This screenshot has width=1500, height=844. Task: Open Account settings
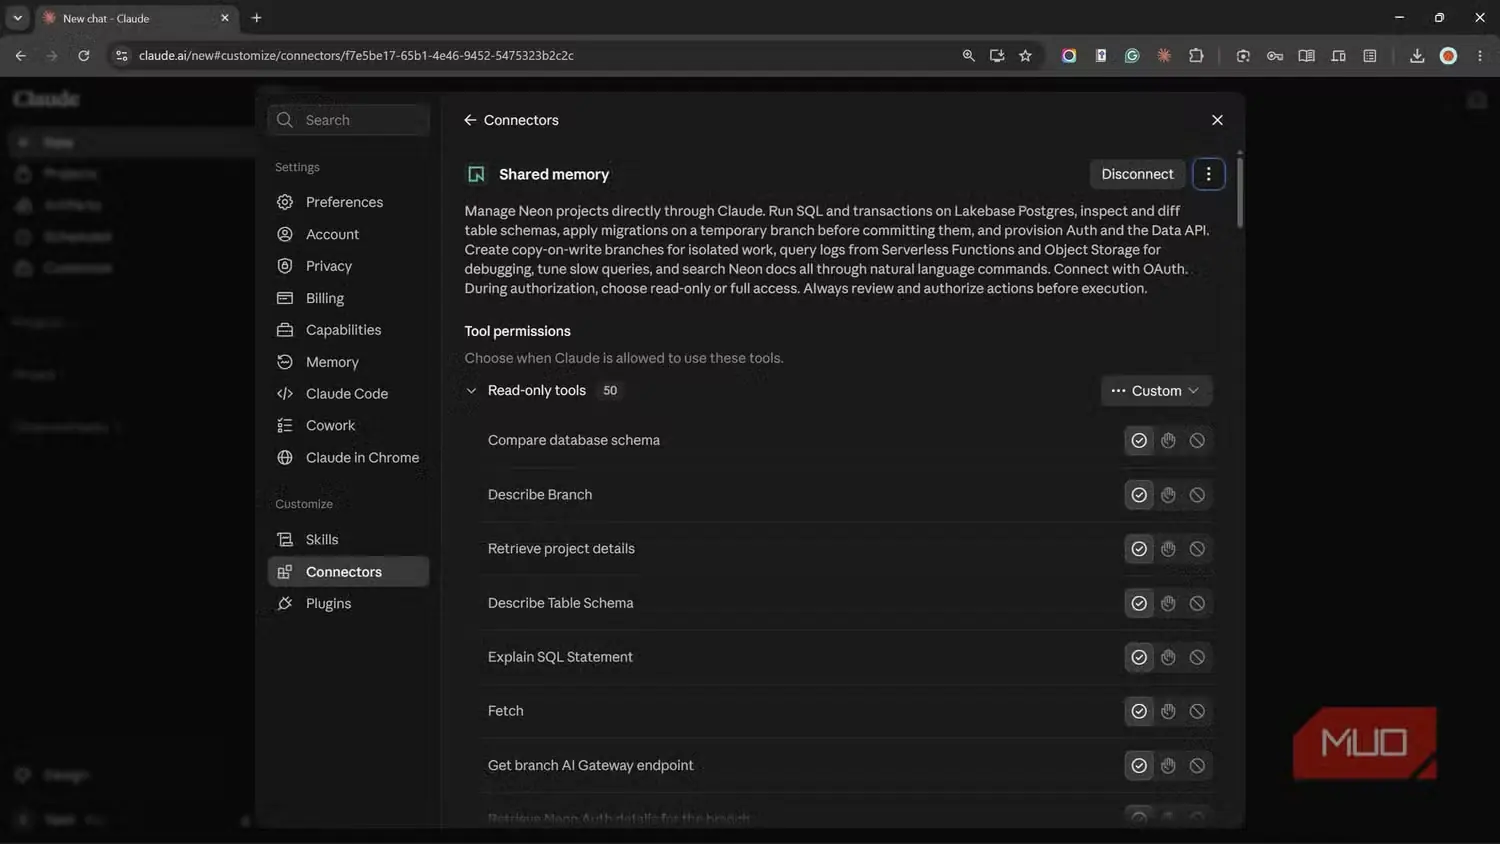[348, 234]
